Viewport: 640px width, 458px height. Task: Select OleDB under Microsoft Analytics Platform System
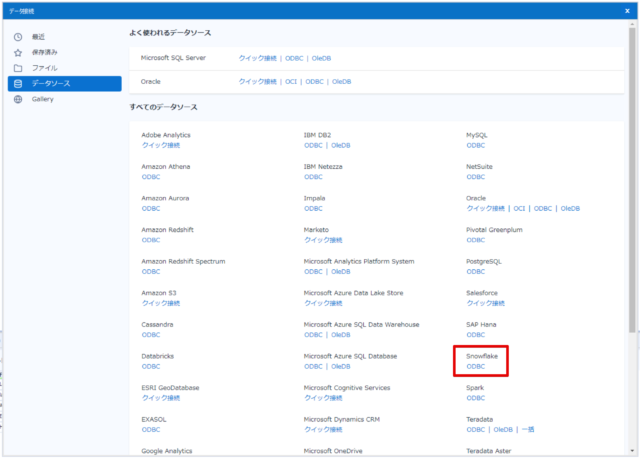(x=341, y=271)
